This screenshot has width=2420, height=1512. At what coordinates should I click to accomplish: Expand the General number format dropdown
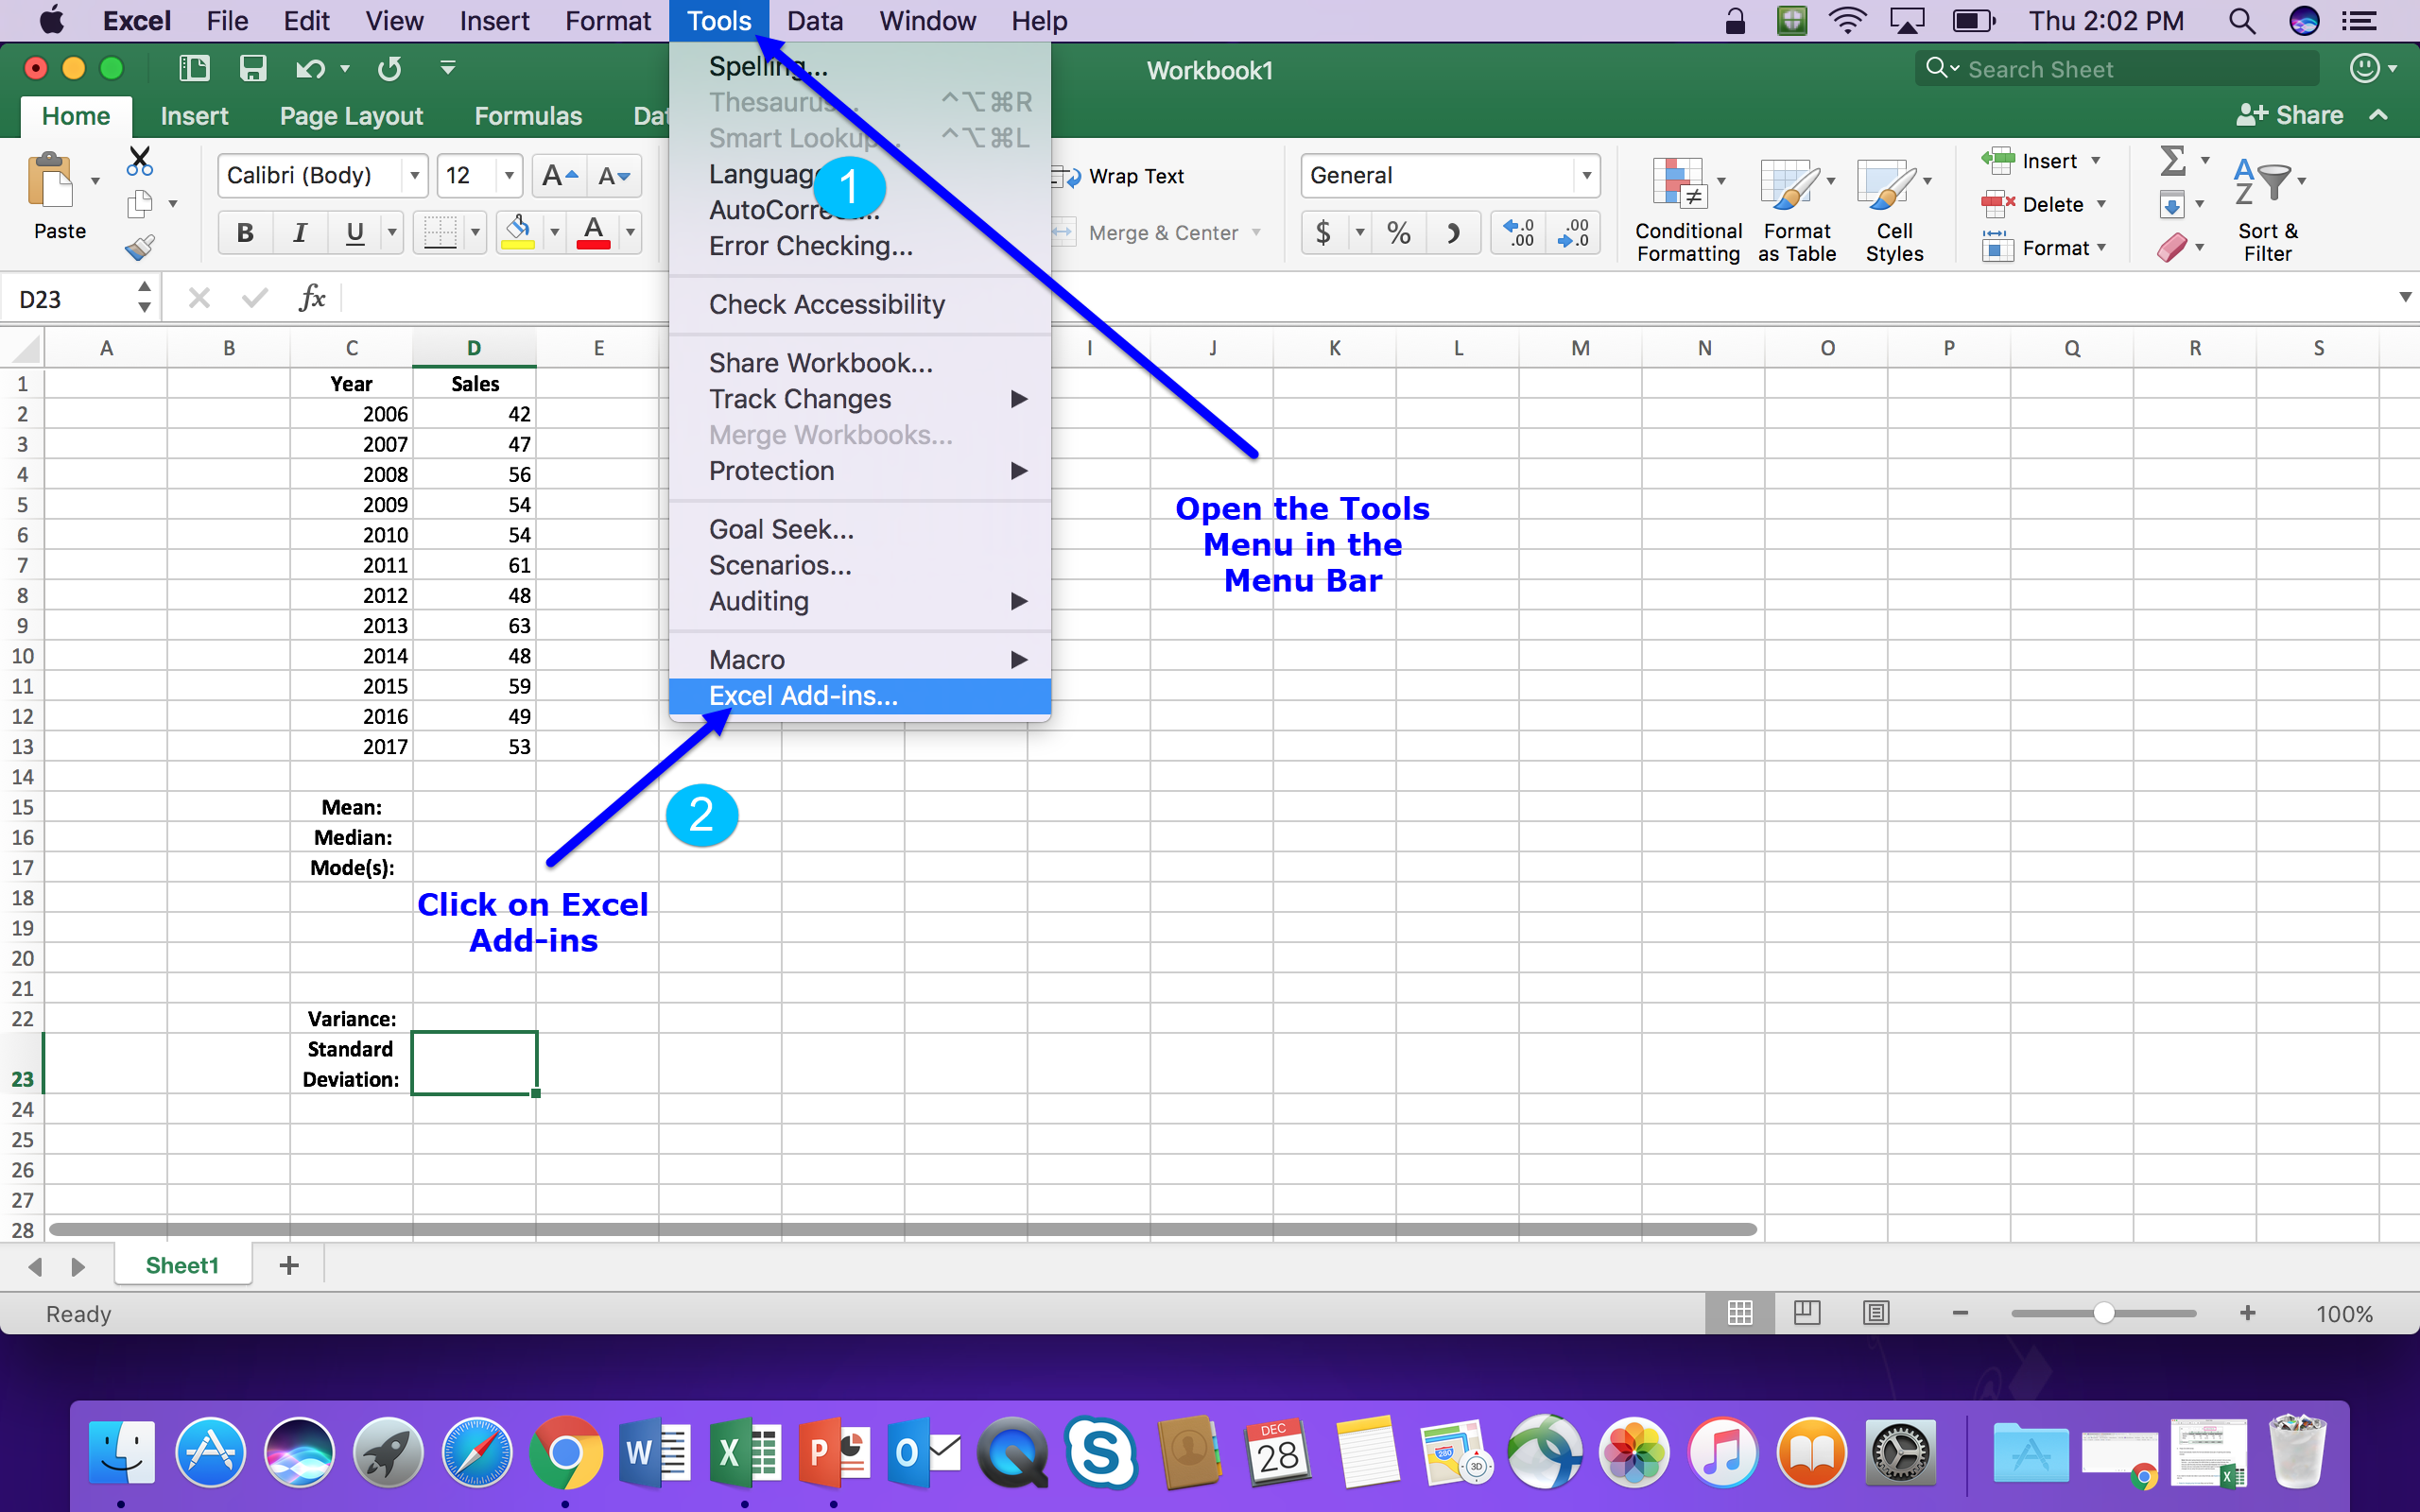click(x=1586, y=176)
